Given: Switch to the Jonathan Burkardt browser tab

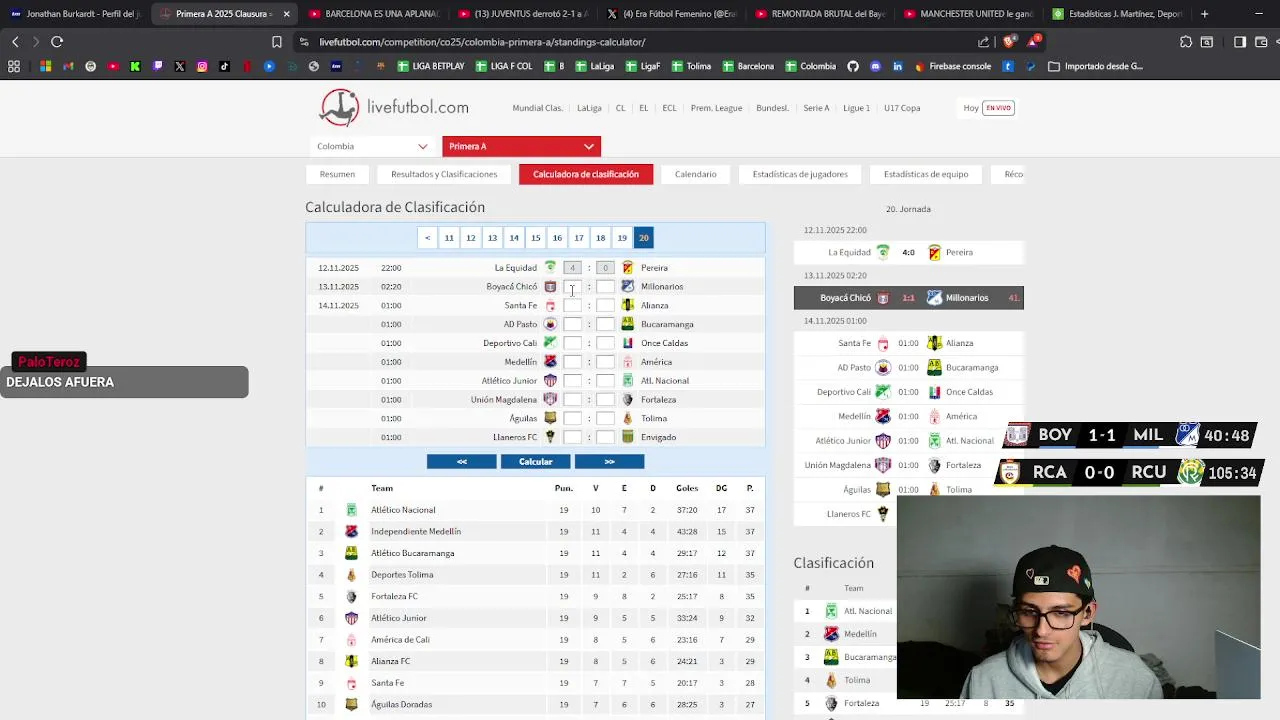Looking at the screenshot, I should [76, 14].
